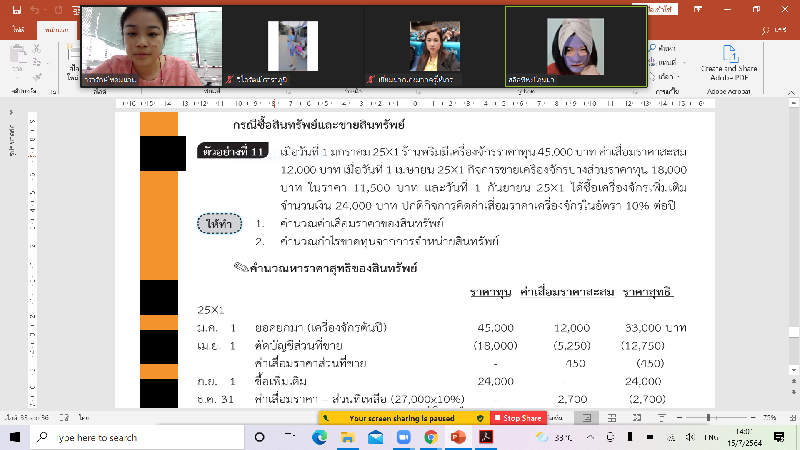Viewport: 800px width, 450px height.
Task: Open Microsoft Edge from the taskbar
Action: pos(319,437)
